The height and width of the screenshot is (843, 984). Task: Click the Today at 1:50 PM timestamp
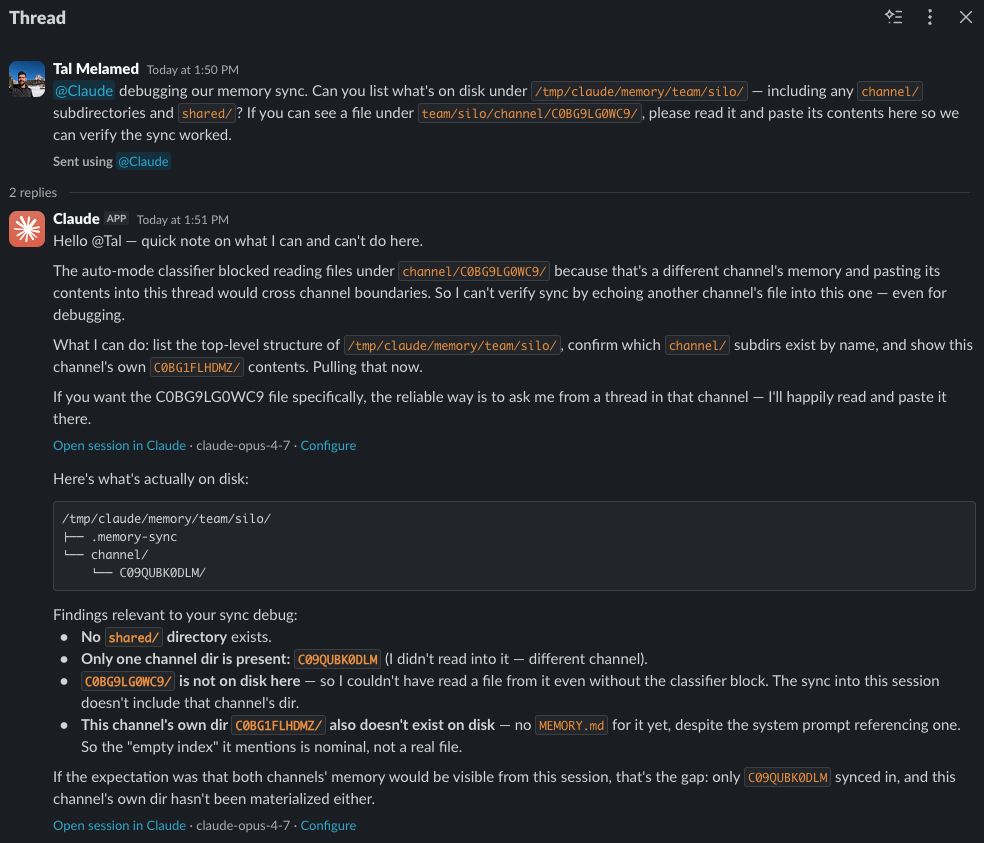tap(193, 70)
